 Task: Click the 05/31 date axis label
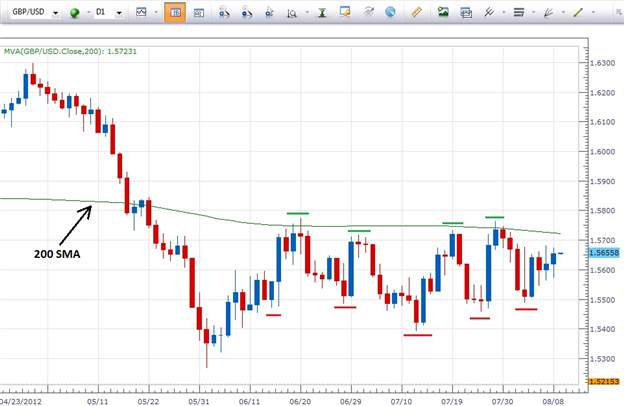(199, 401)
